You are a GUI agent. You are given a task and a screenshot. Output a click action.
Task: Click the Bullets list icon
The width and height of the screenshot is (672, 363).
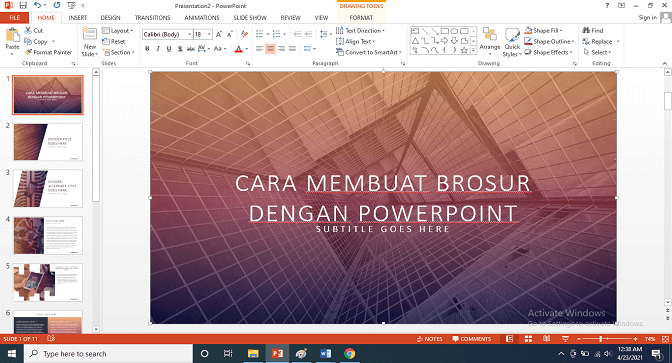tap(259, 34)
